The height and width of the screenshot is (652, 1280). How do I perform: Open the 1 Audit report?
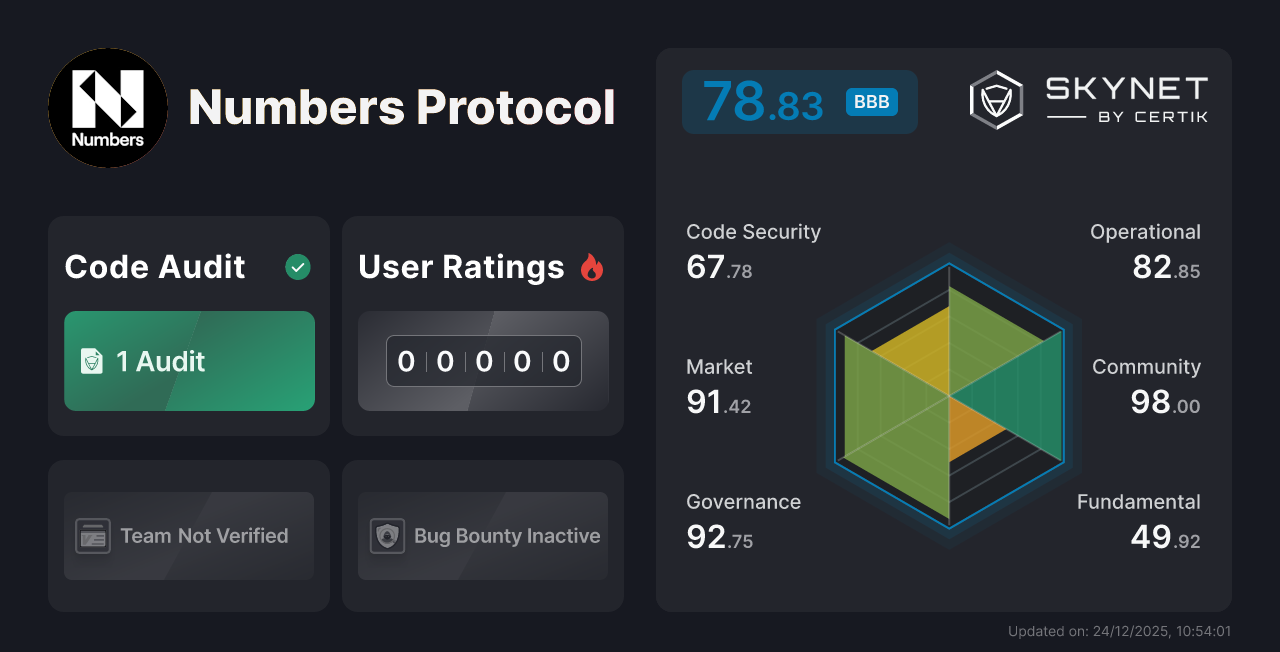pyautogui.click(x=189, y=362)
